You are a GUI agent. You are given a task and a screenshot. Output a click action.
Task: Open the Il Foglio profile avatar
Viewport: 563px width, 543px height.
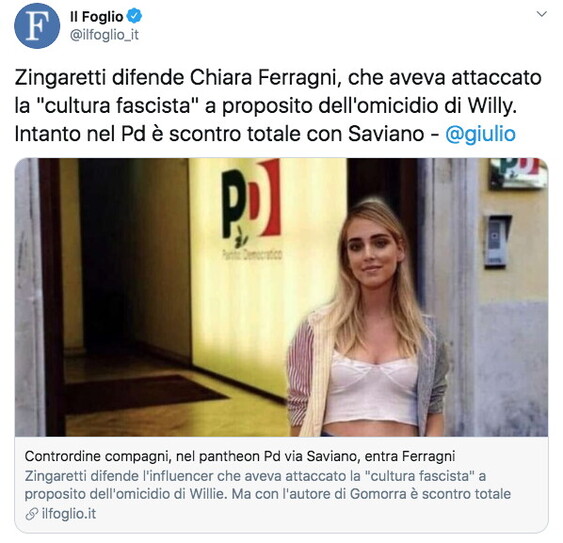(x=37, y=25)
